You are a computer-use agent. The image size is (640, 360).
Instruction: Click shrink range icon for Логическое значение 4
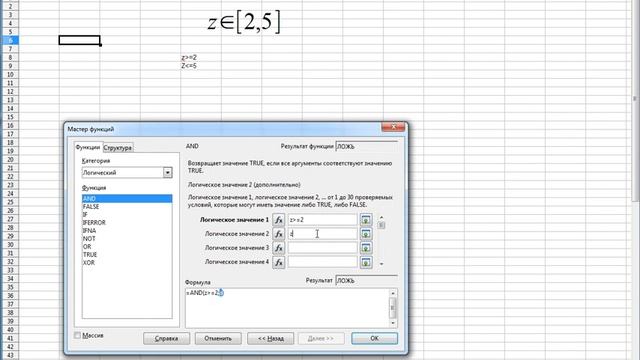[x=366, y=262]
